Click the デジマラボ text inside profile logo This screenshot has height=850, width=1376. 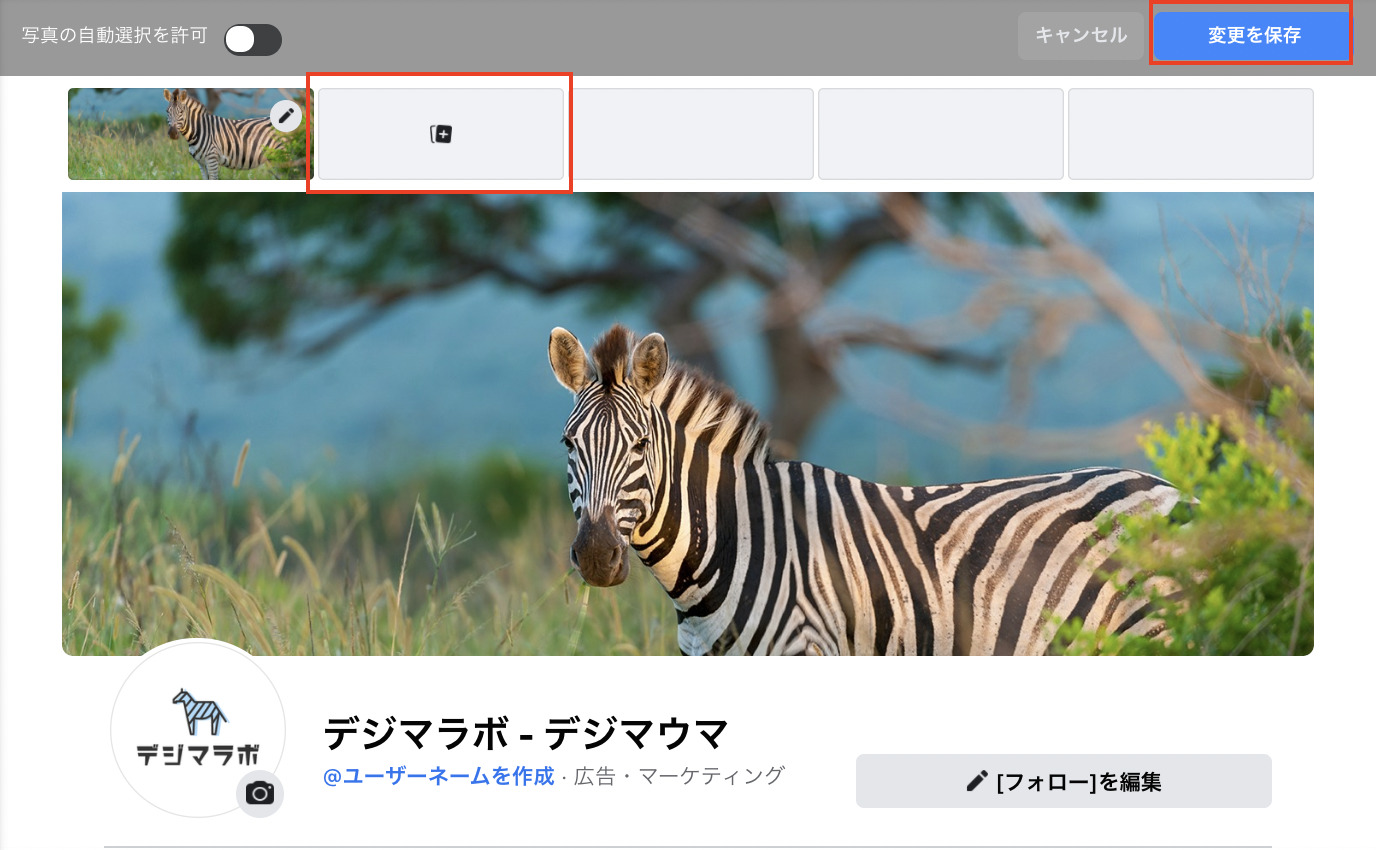pos(198,755)
